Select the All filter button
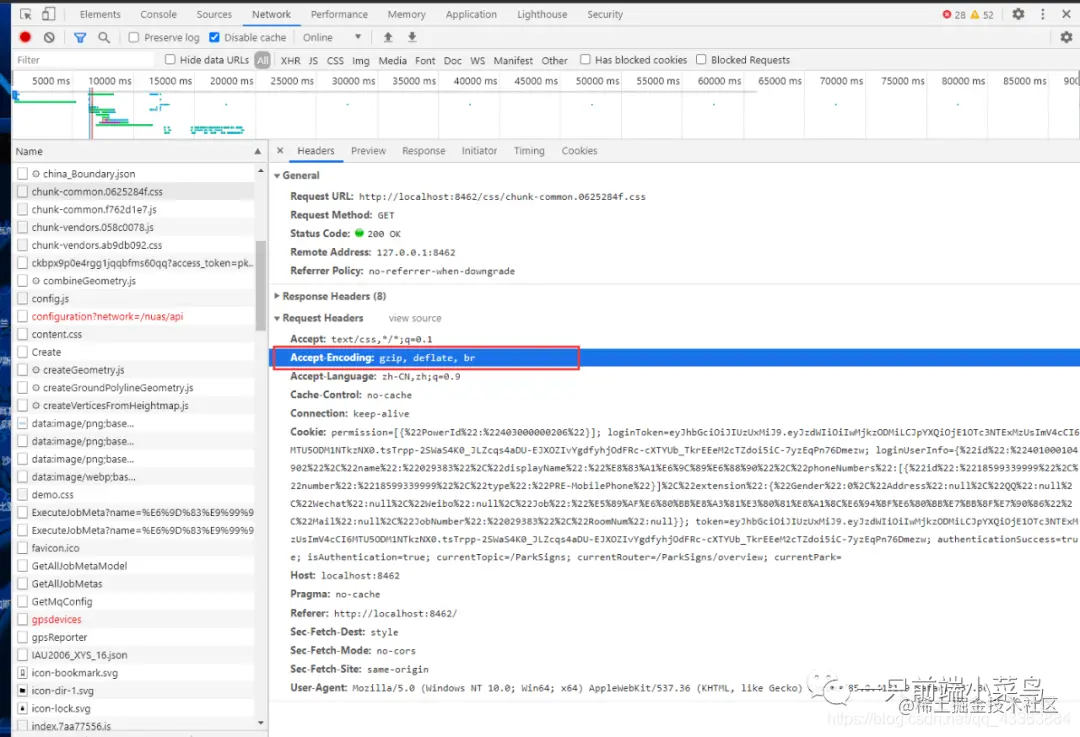This screenshot has width=1080, height=737. pyautogui.click(x=262, y=60)
